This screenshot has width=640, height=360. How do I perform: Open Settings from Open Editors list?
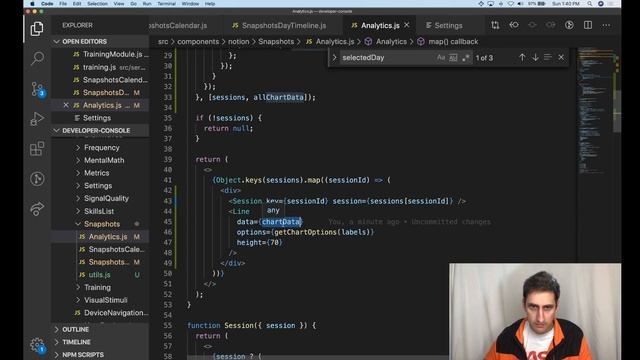click(x=97, y=118)
